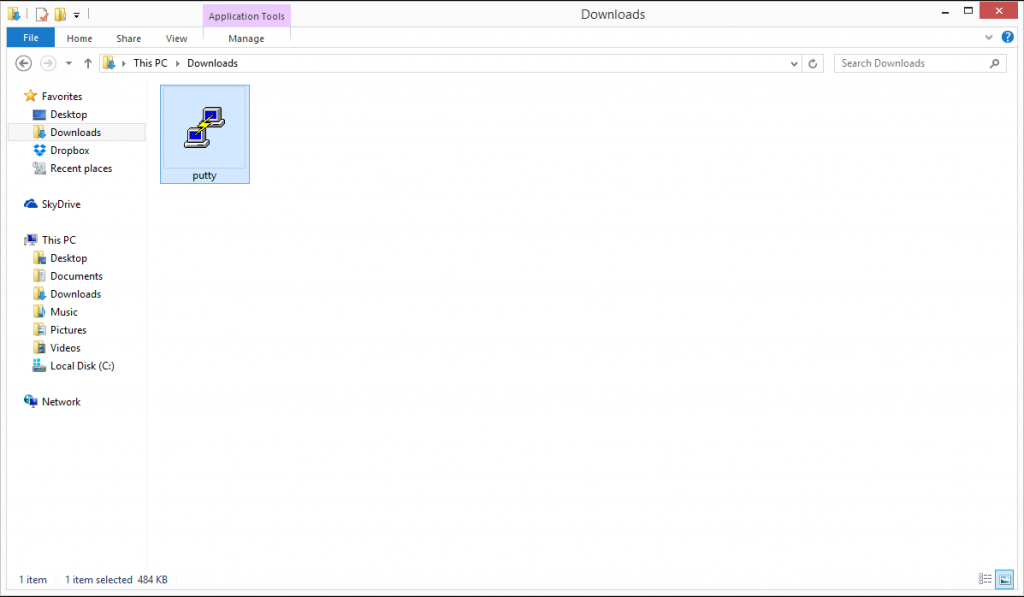Image resolution: width=1024 pixels, height=597 pixels.
Task: Switch to Large icons view in the status bar
Action: coord(1004,579)
